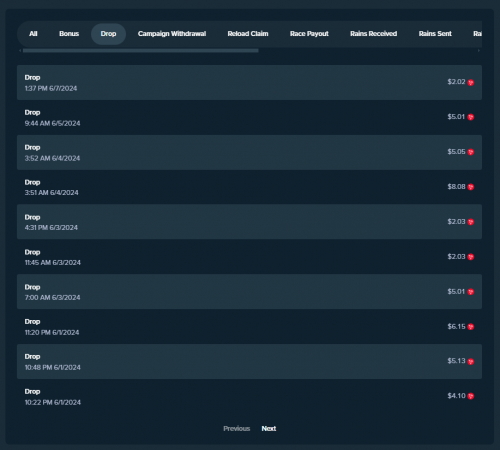
Task: Click Drop label on 10:22 PM 6/1/2024 row
Action: click(x=32, y=392)
